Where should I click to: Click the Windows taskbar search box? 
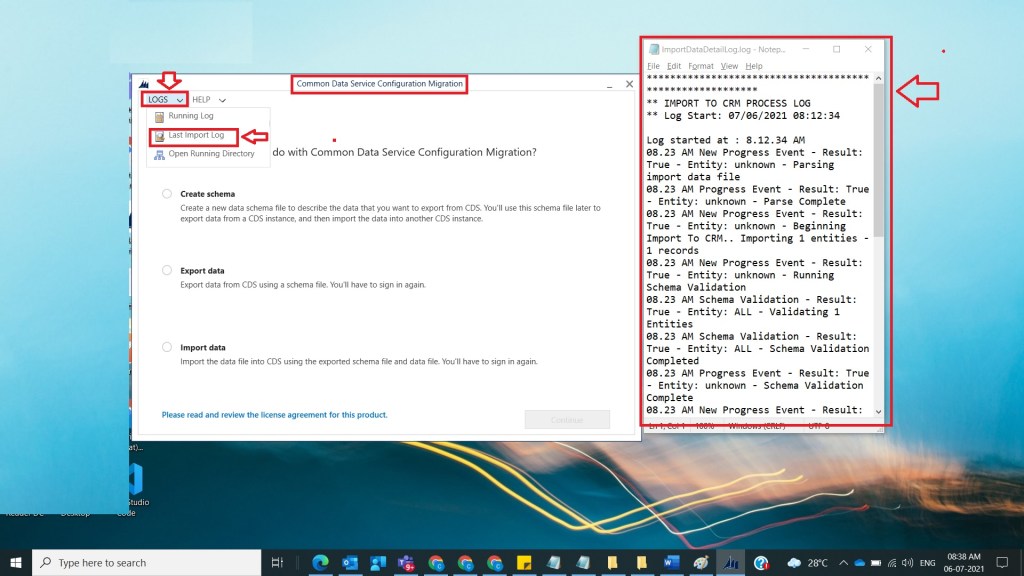(x=150, y=562)
